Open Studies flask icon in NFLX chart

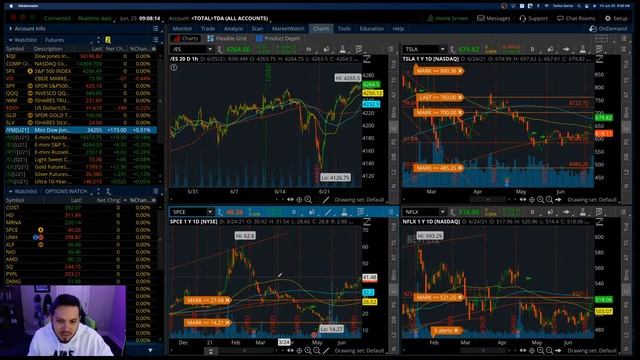tap(583, 212)
